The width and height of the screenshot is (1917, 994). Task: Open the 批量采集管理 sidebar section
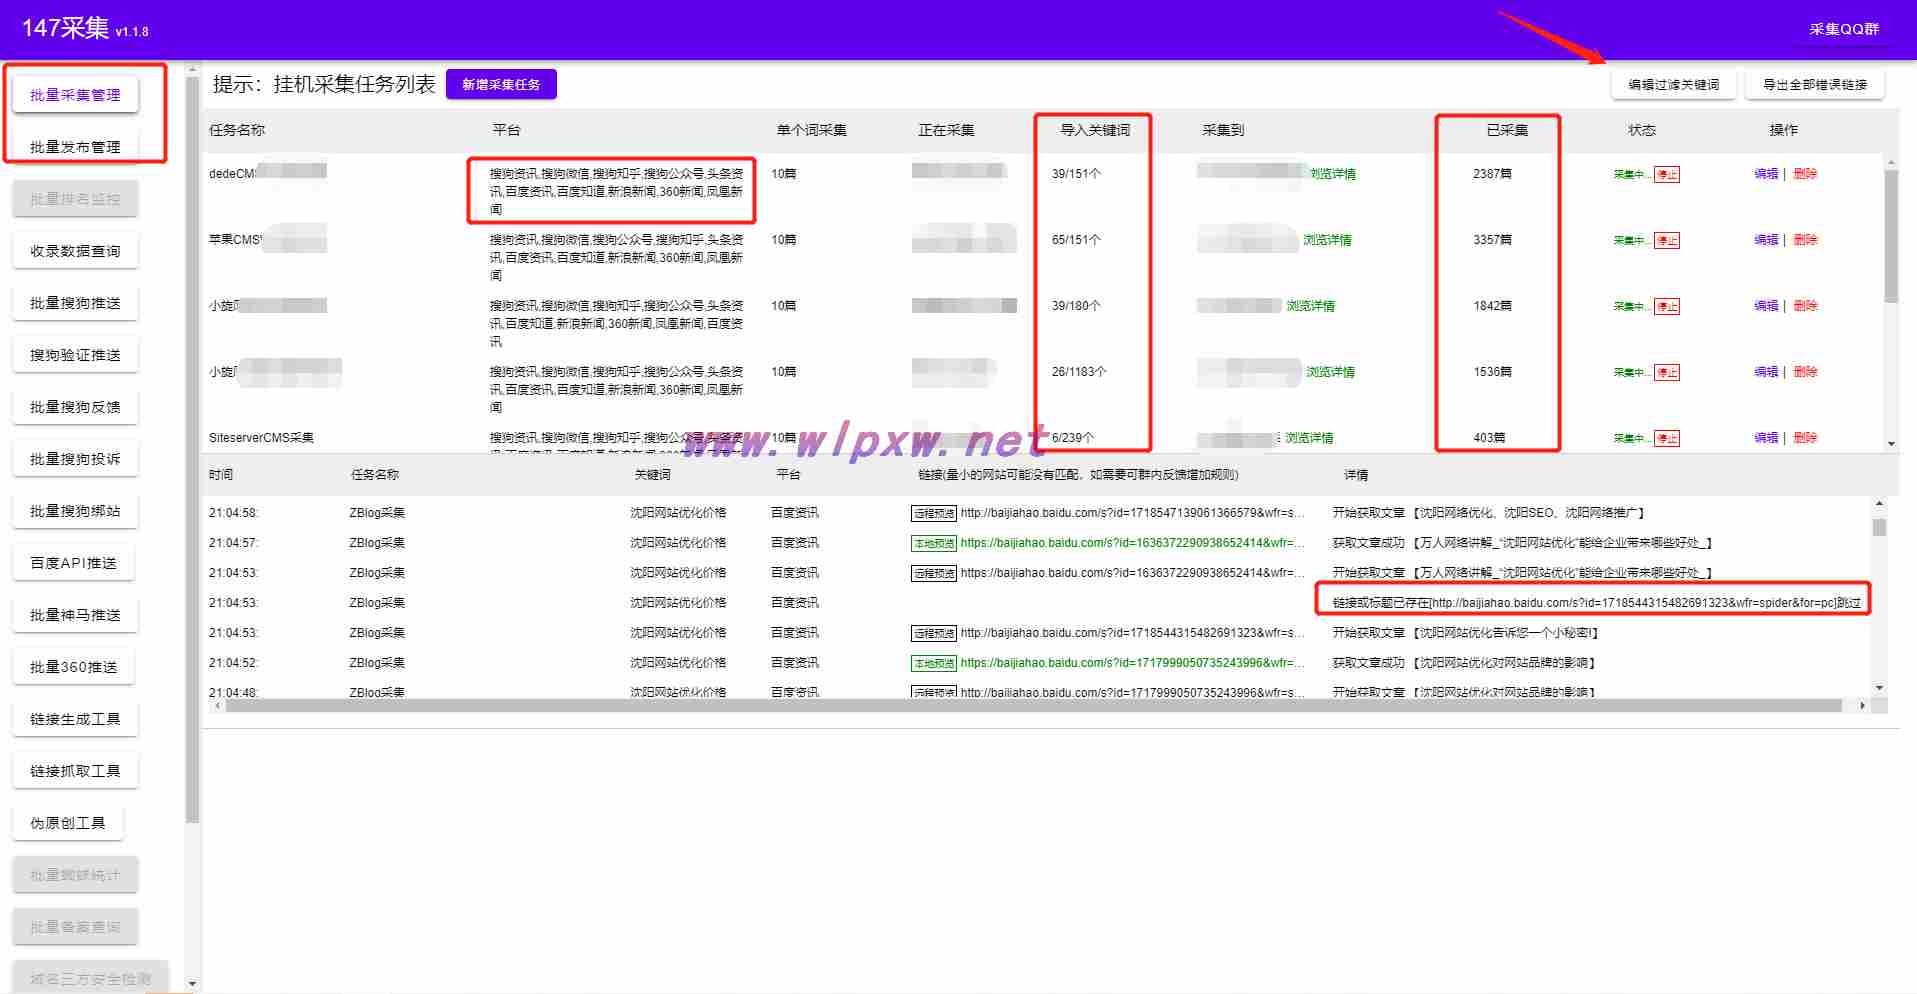(x=75, y=95)
